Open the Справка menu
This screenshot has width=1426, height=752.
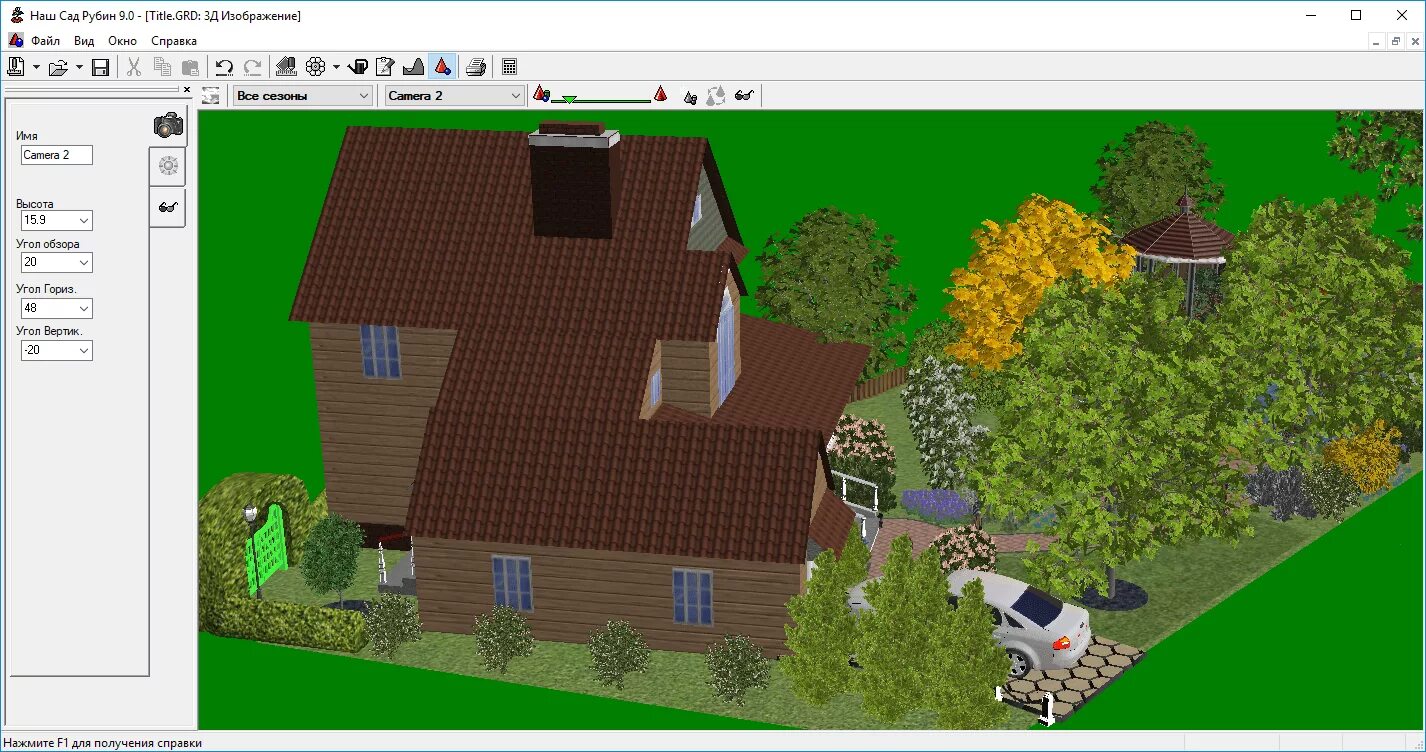tap(174, 41)
